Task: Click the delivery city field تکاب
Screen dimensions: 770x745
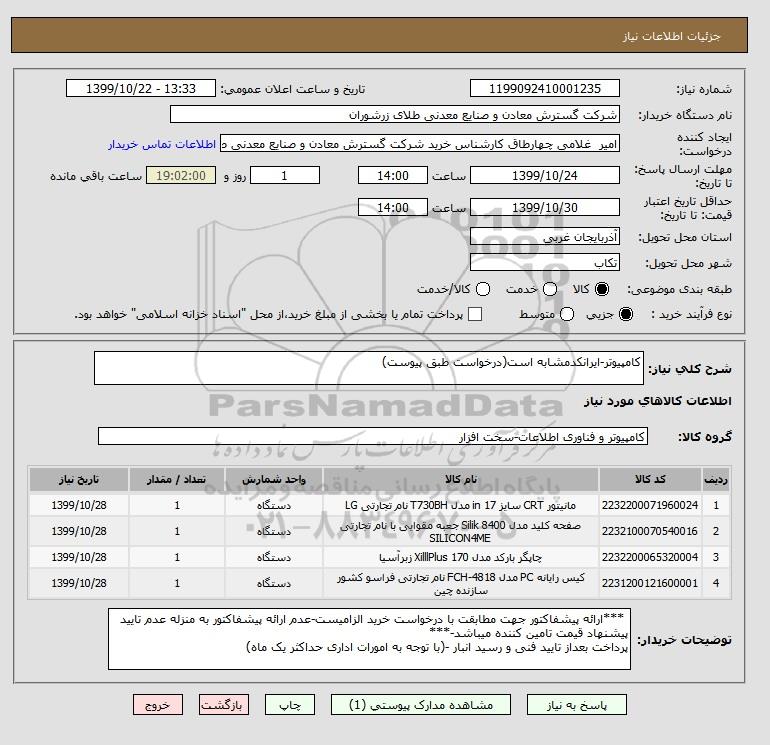Action: coord(545,262)
